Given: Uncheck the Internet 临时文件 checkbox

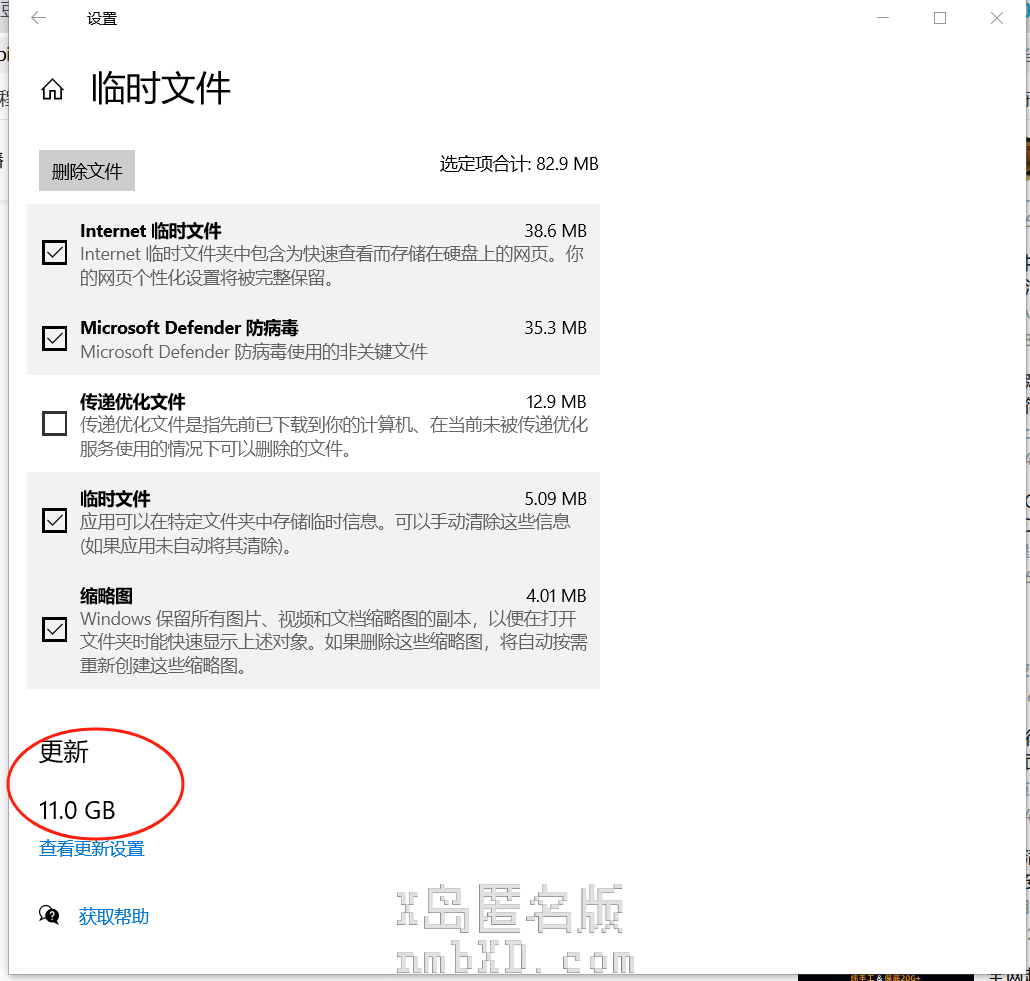Looking at the screenshot, I should [x=55, y=253].
